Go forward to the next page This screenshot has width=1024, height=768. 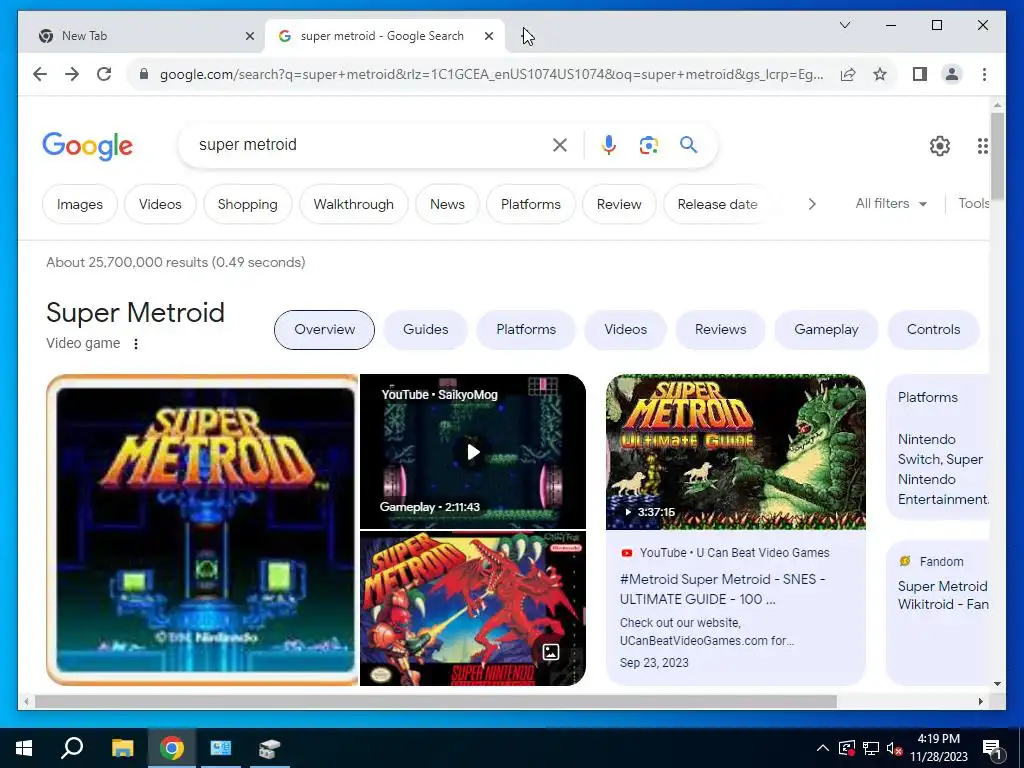pos(72,74)
